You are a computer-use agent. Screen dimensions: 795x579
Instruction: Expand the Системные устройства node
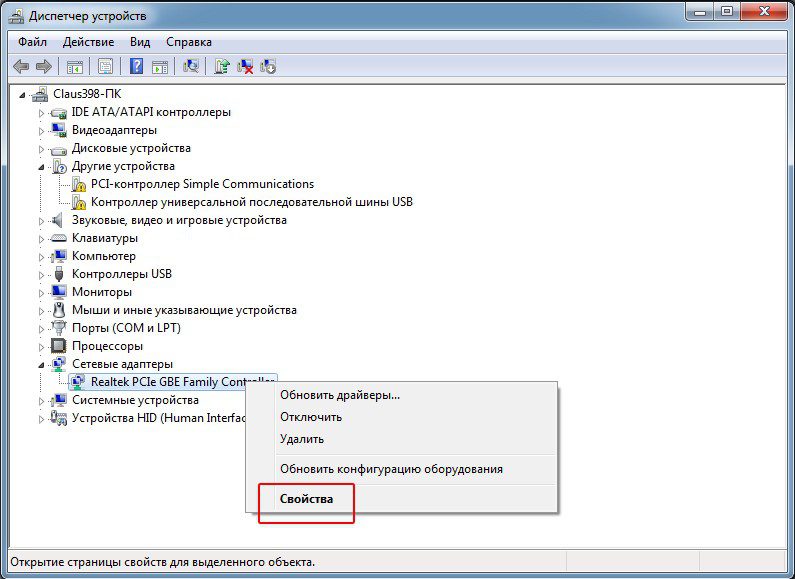tap(42, 401)
